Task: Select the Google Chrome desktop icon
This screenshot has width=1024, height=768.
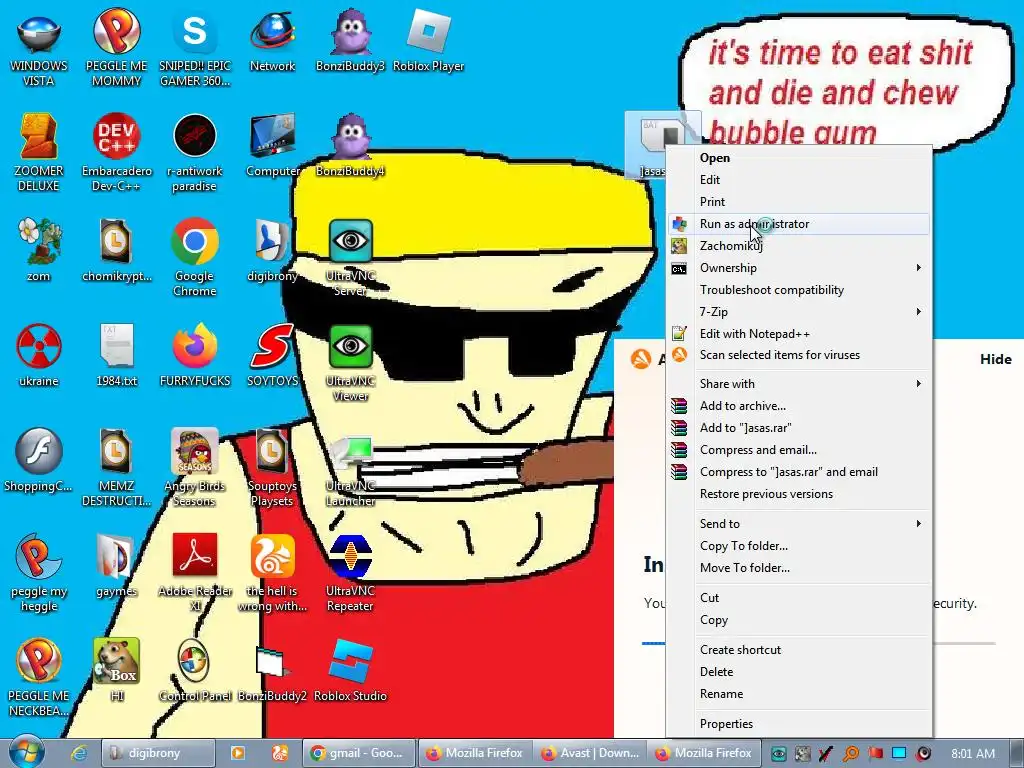Action: [x=195, y=257]
